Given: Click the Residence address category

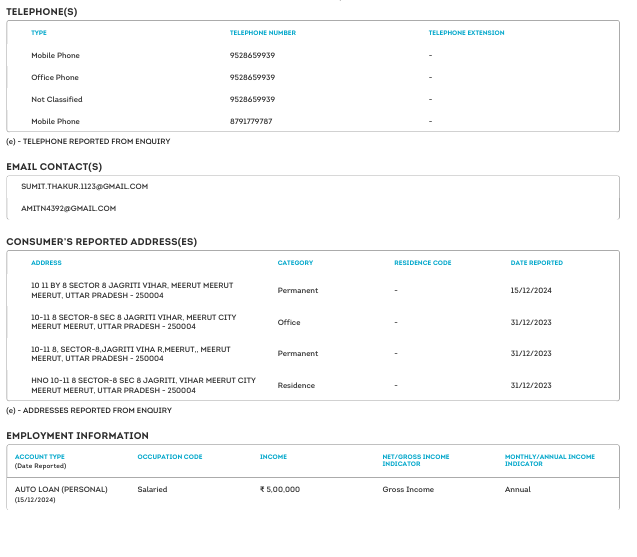Looking at the screenshot, I should coord(296,385).
